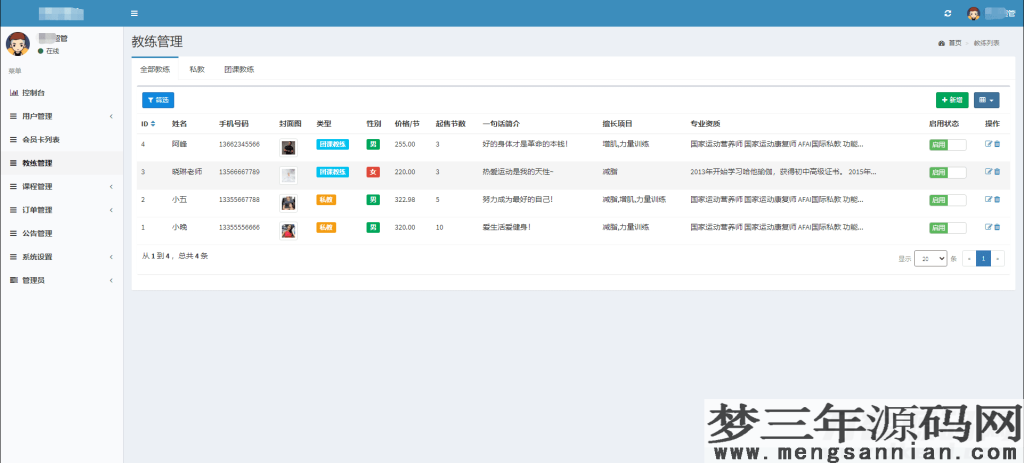The height and width of the screenshot is (463, 1024).
Task: Open the column display dropdown button
Action: [x=986, y=100]
